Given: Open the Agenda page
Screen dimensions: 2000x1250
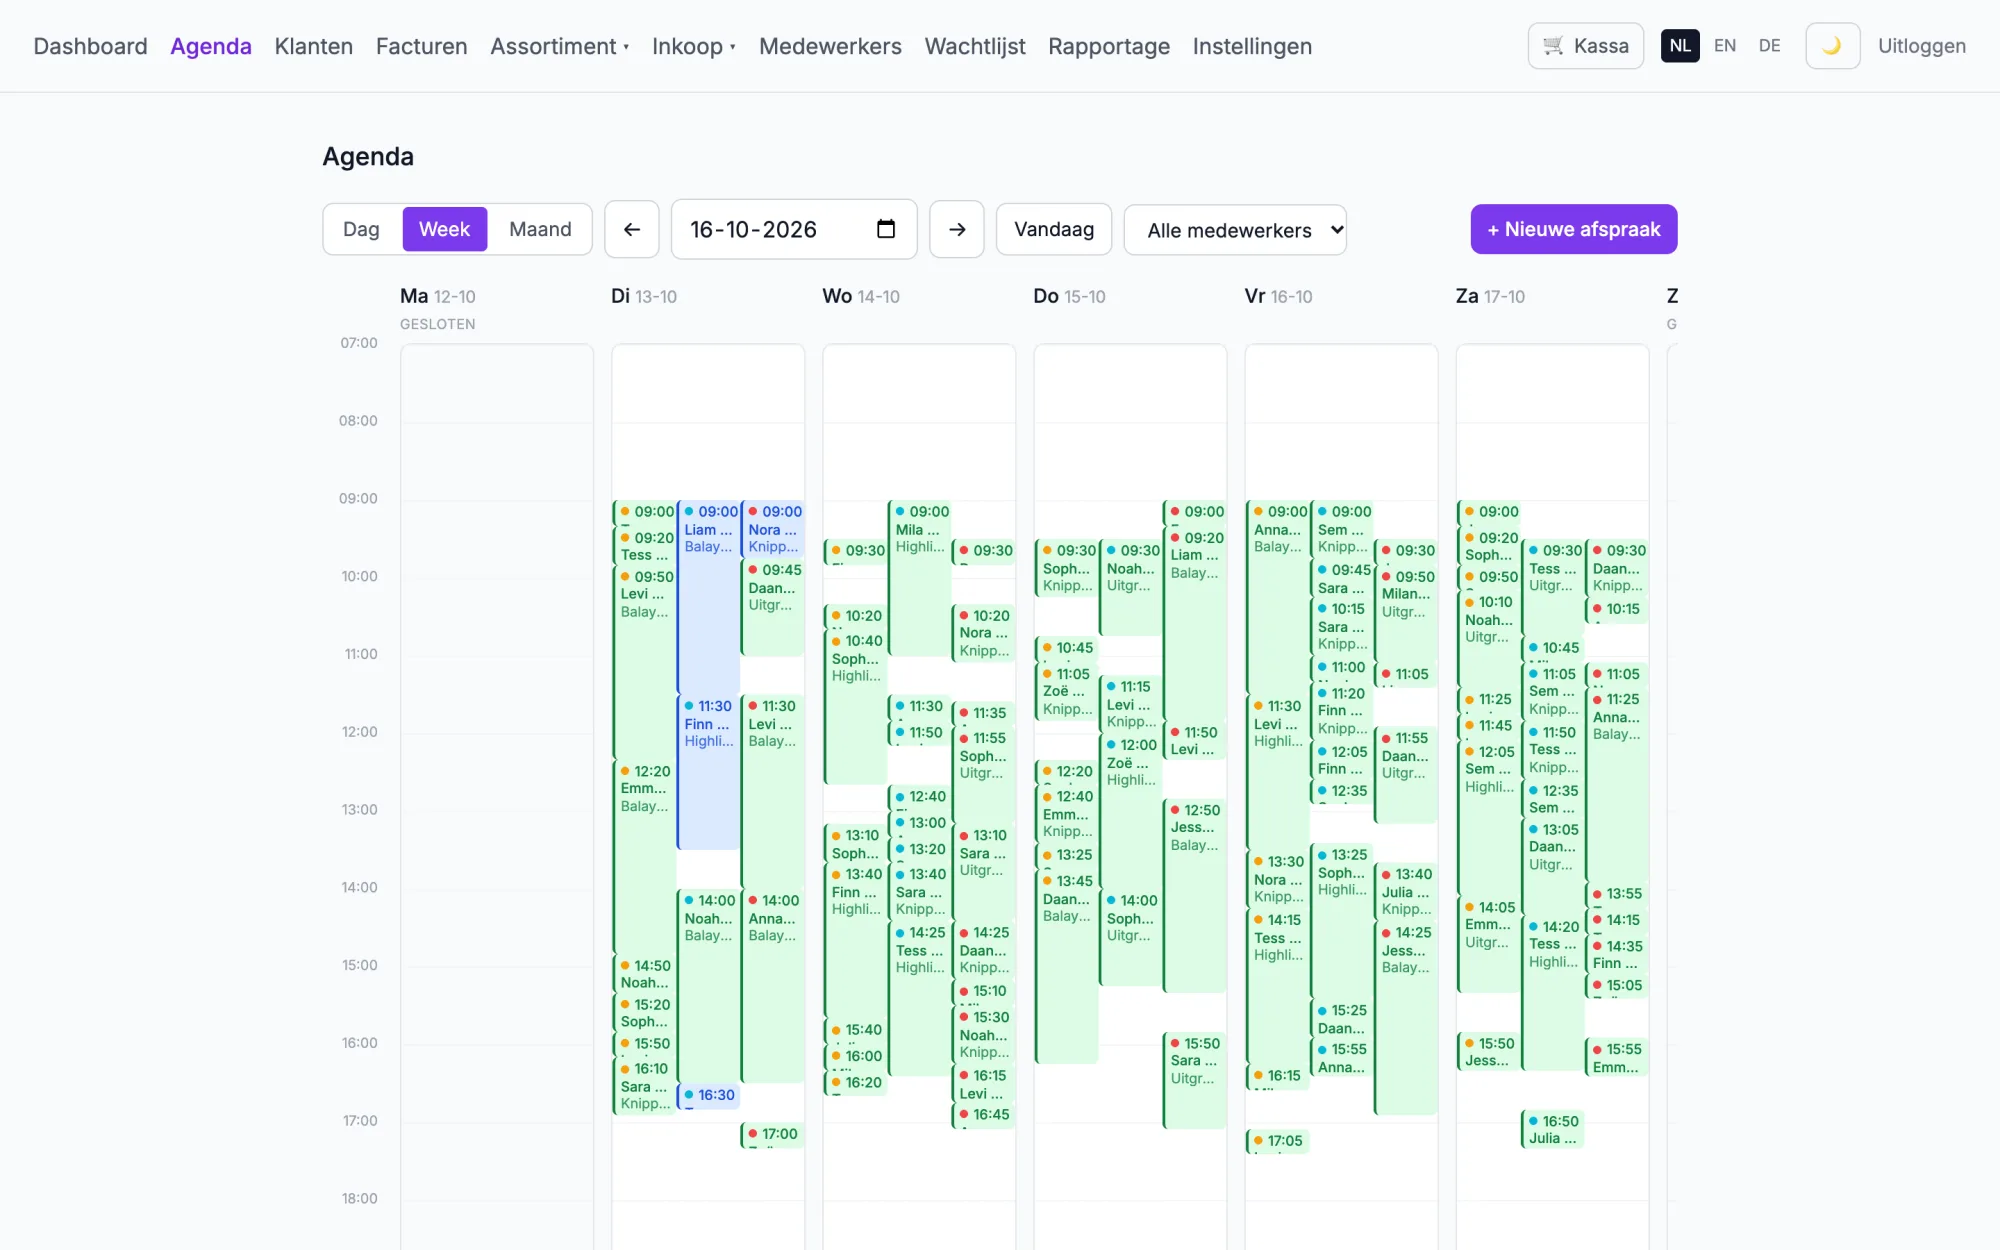Looking at the screenshot, I should coord(211,46).
